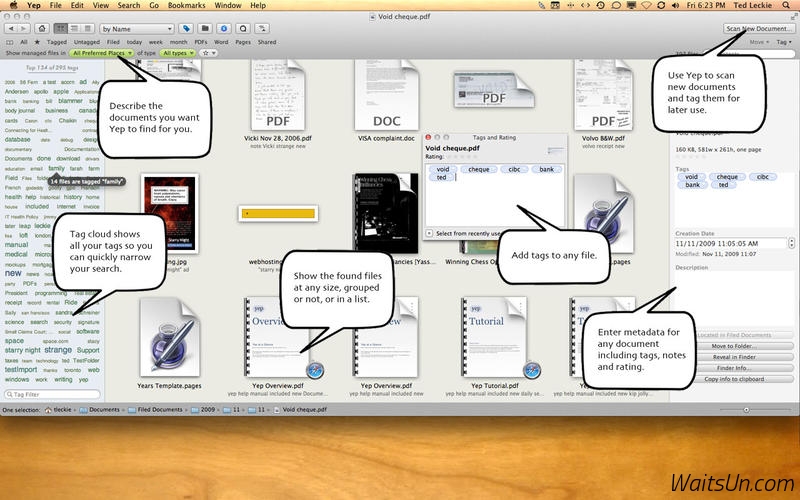Viewport: 800px width, 500px height.
Task: Open the 'by Name' sort dropdown
Action: coord(137,29)
